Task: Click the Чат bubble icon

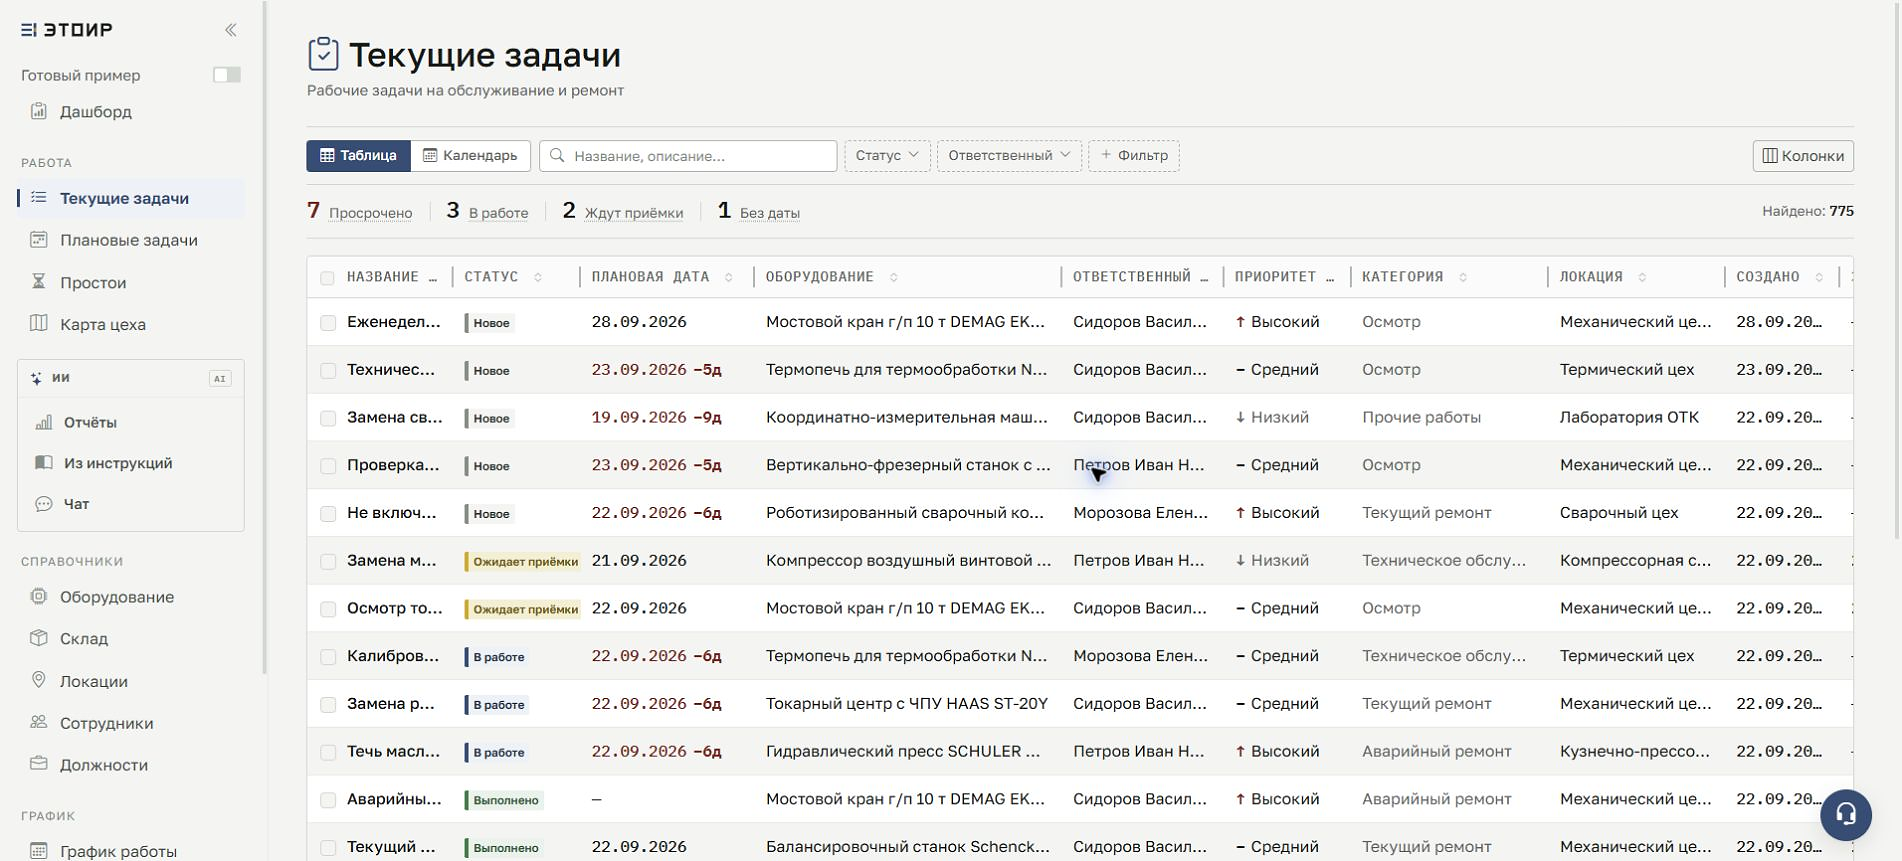Action: [43, 504]
